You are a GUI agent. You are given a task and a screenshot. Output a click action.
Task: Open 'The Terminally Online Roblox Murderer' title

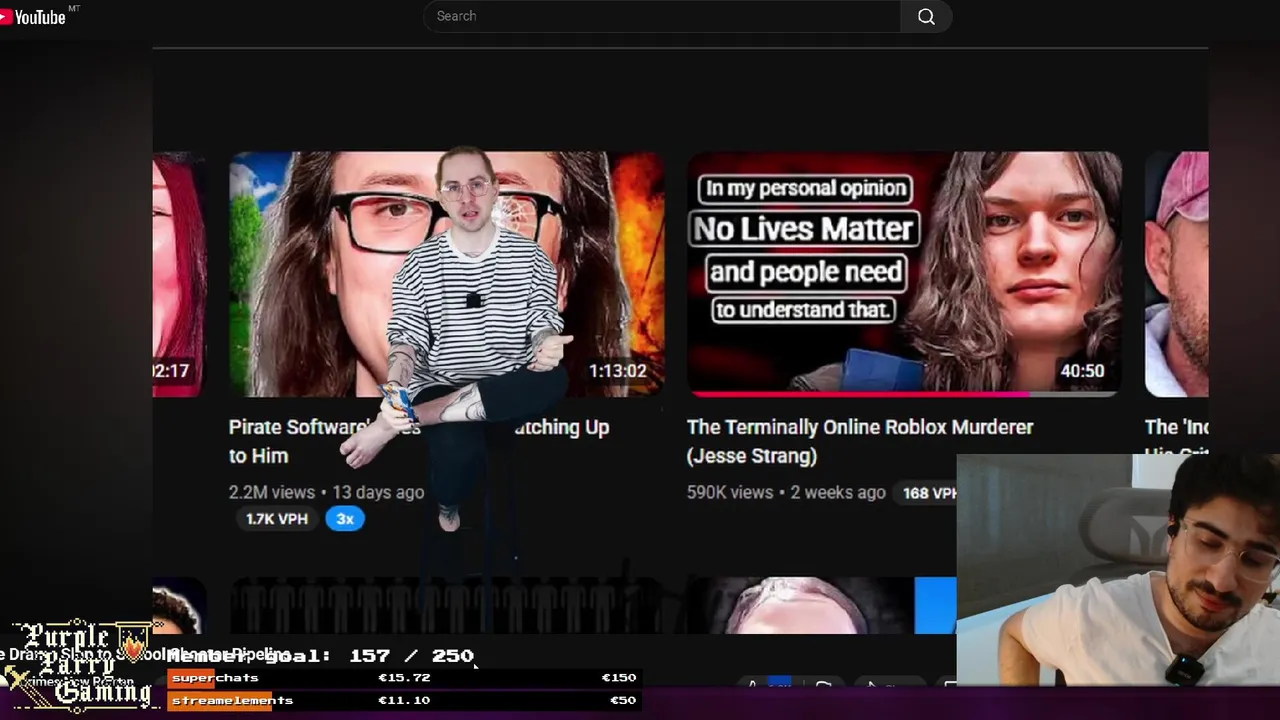(x=860, y=441)
